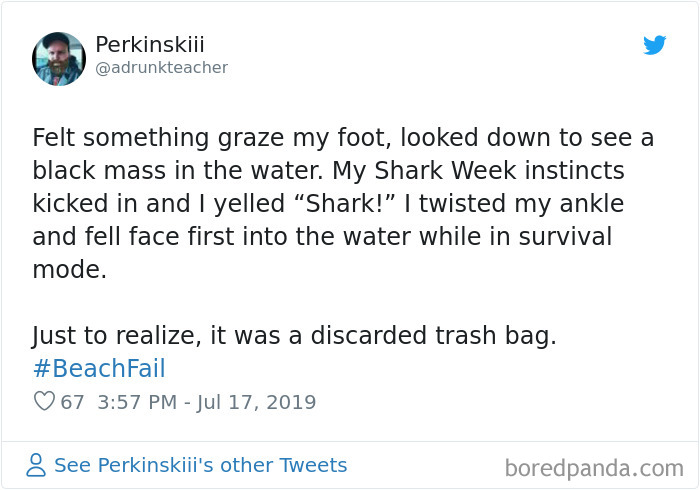This screenshot has height=490, width=700.
Task: Visit the @adrunkteacher handle
Action: tap(161, 68)
